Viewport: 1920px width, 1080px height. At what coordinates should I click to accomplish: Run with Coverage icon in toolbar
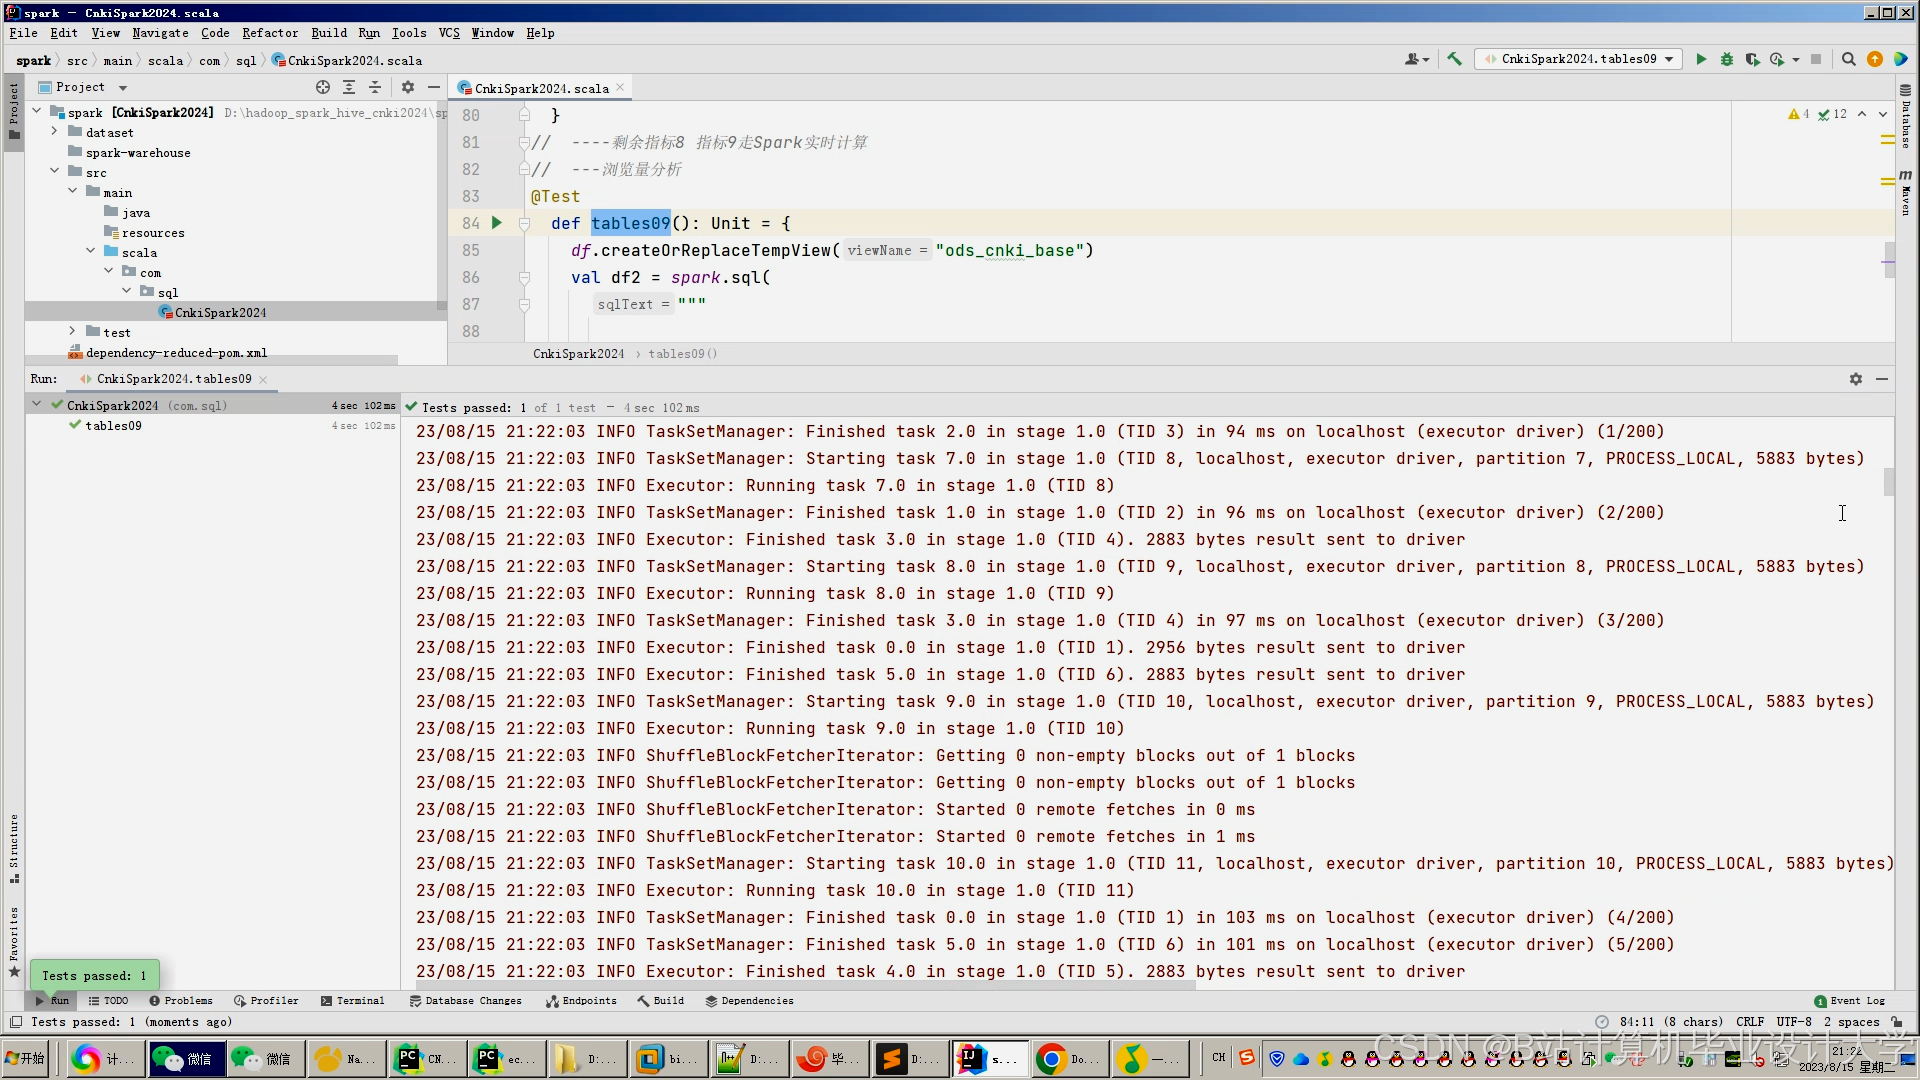[1752, 59]
